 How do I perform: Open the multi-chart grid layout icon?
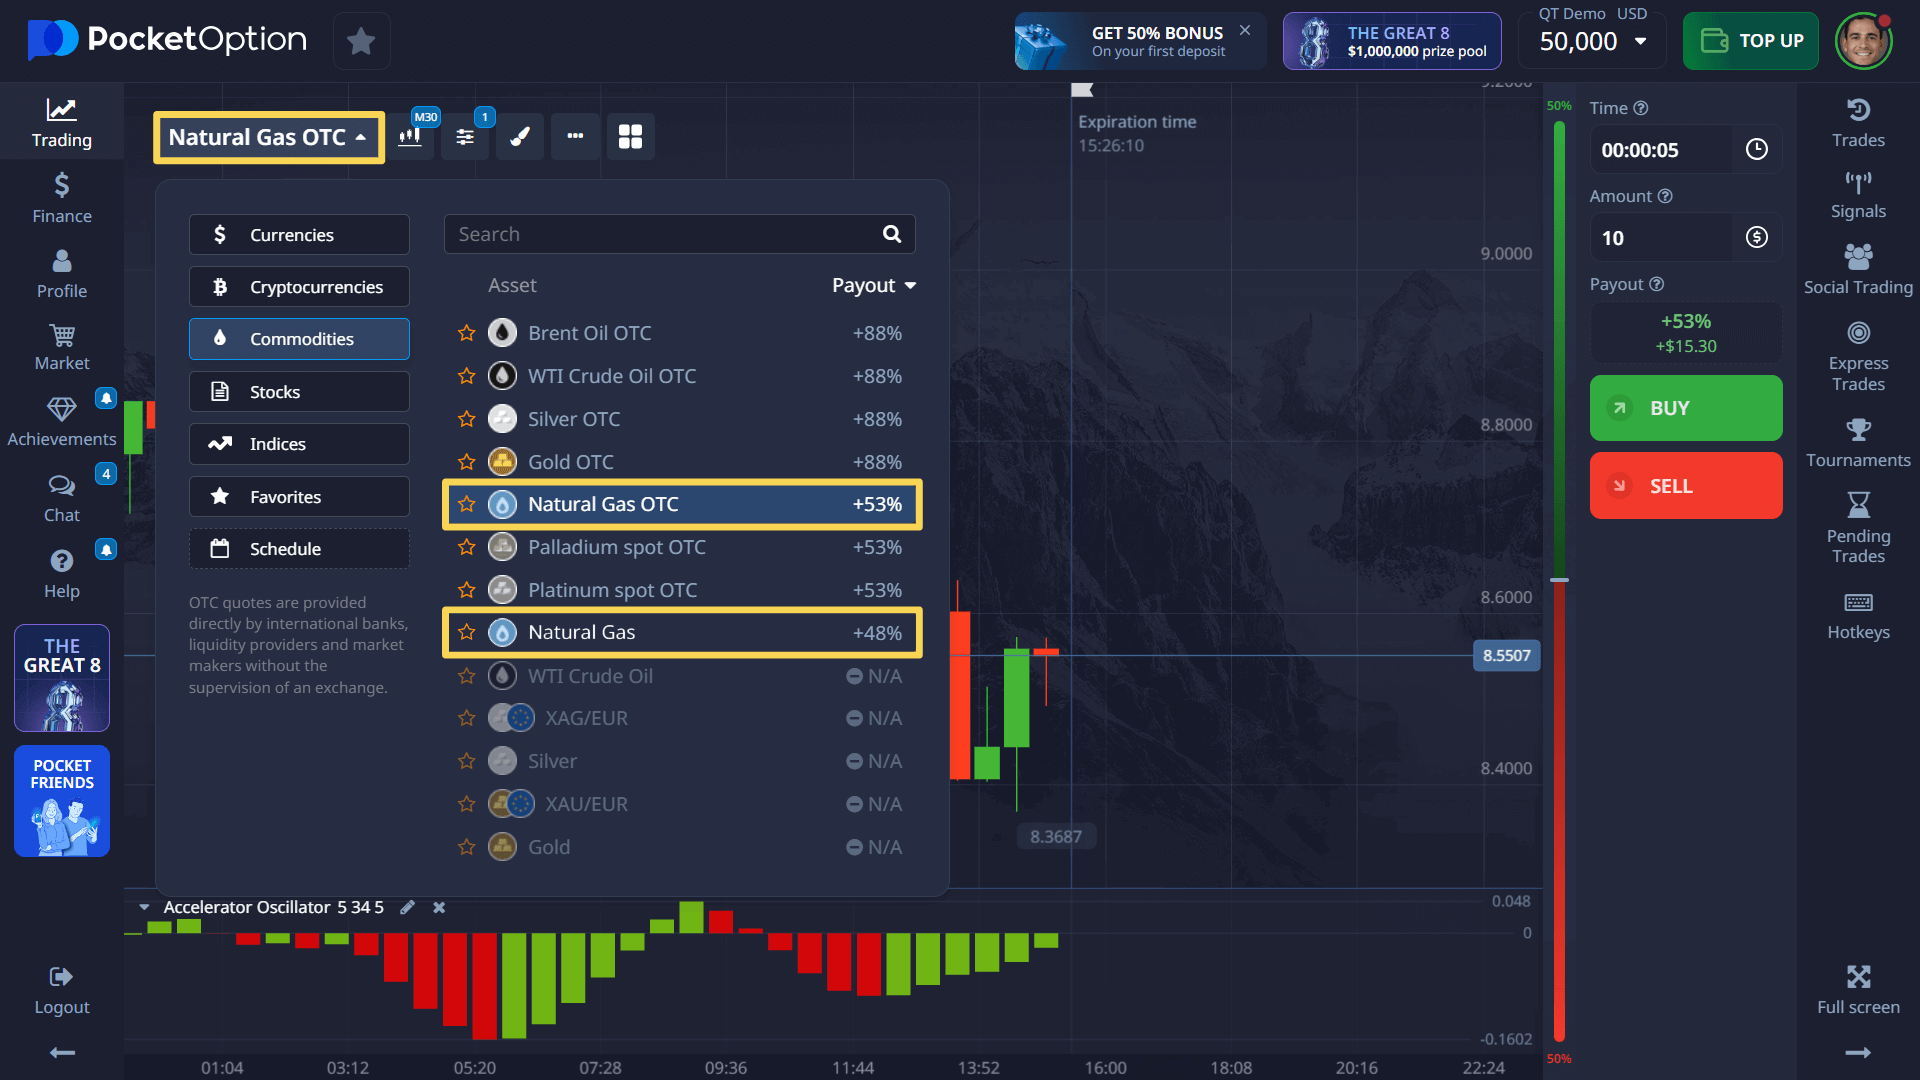[x=630, y=137]
